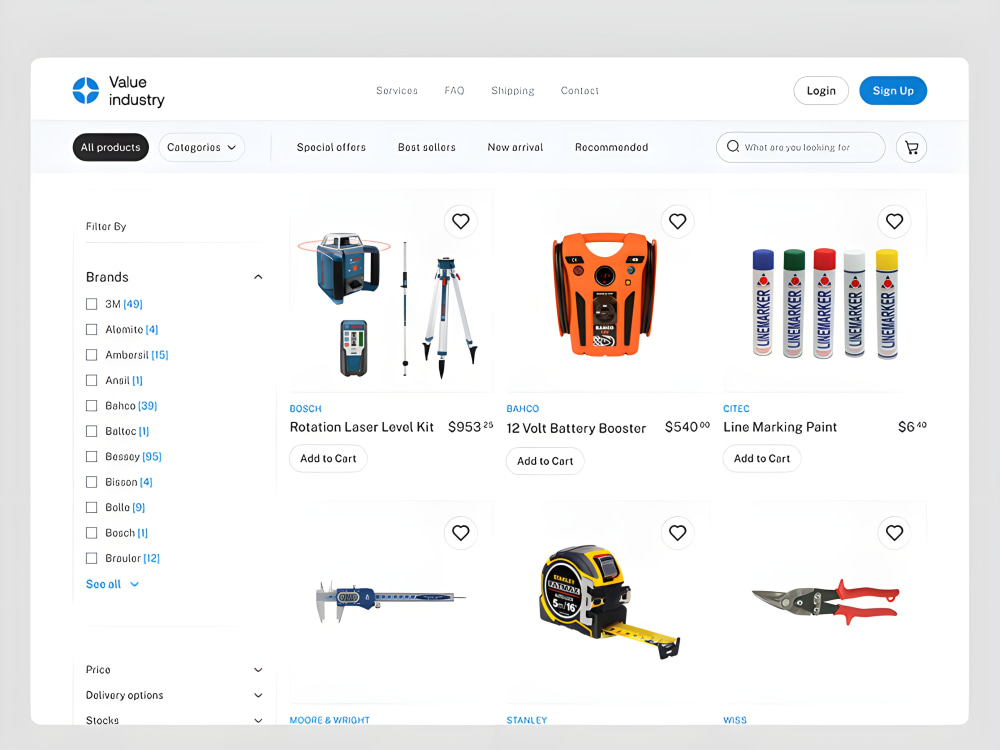Show Recommended products
The image size is (1000, 750).
pos(612,147)
